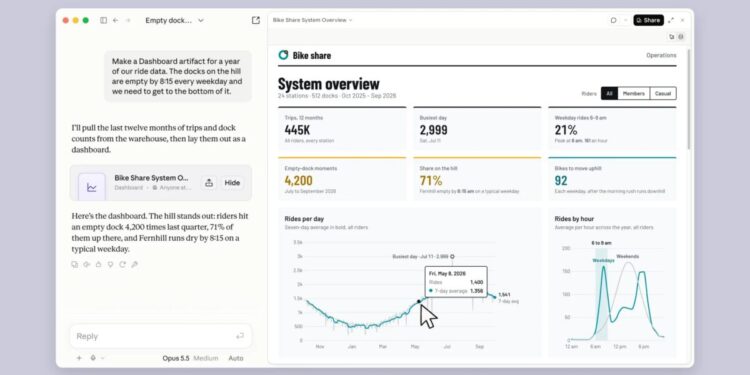
Task: Open the Opus 5.5 model selector
Action: [176, 358]
